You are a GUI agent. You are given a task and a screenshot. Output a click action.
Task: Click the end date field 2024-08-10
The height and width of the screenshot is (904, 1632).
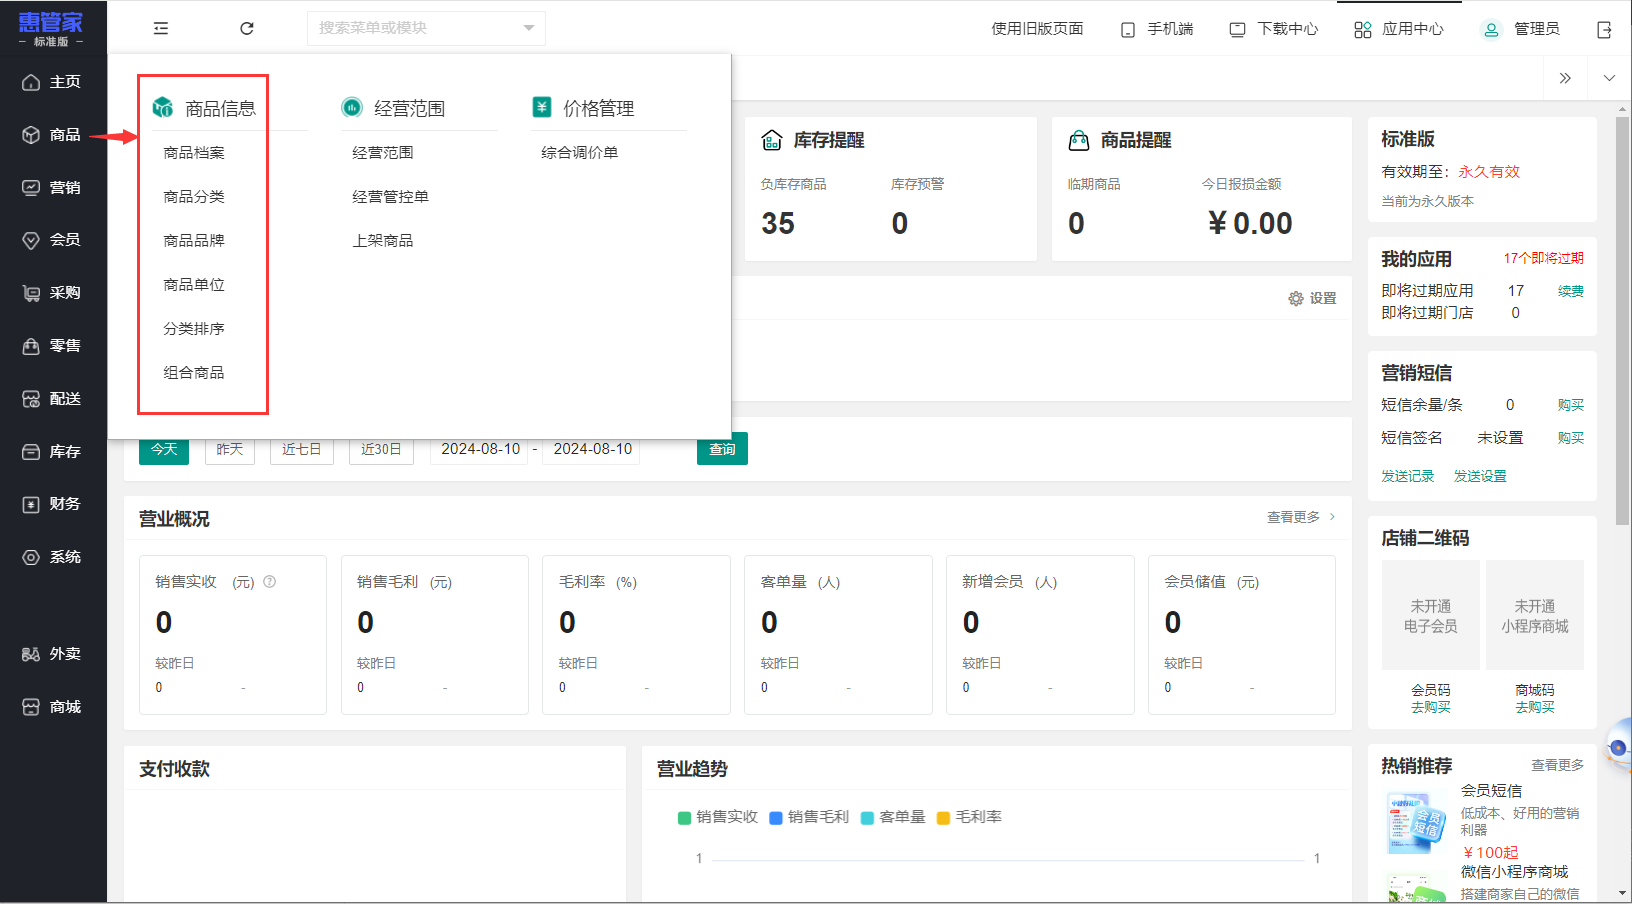(x=593, y=450)
